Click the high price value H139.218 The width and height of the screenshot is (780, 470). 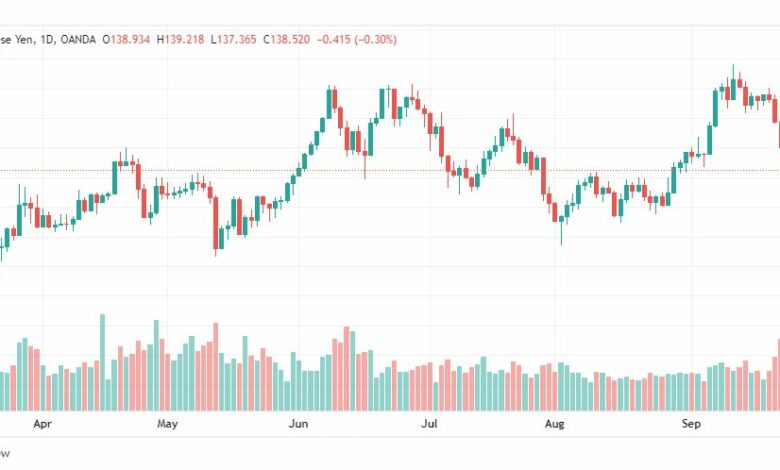pyautogui.click(x=180, y=39)
